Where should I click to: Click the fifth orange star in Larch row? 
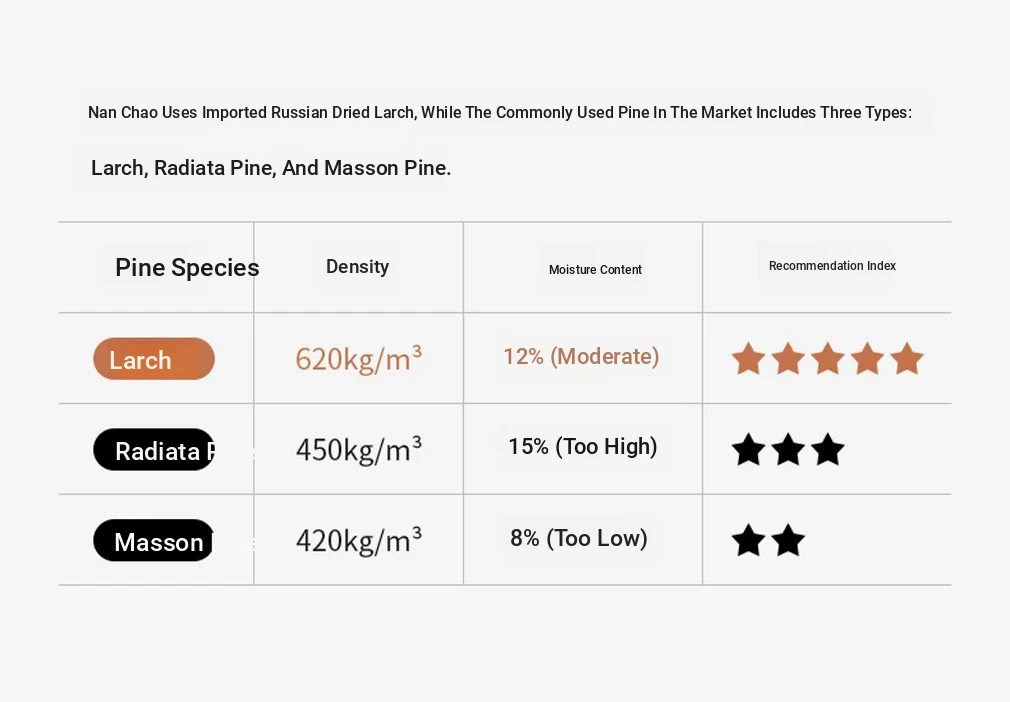coord(907,359)
